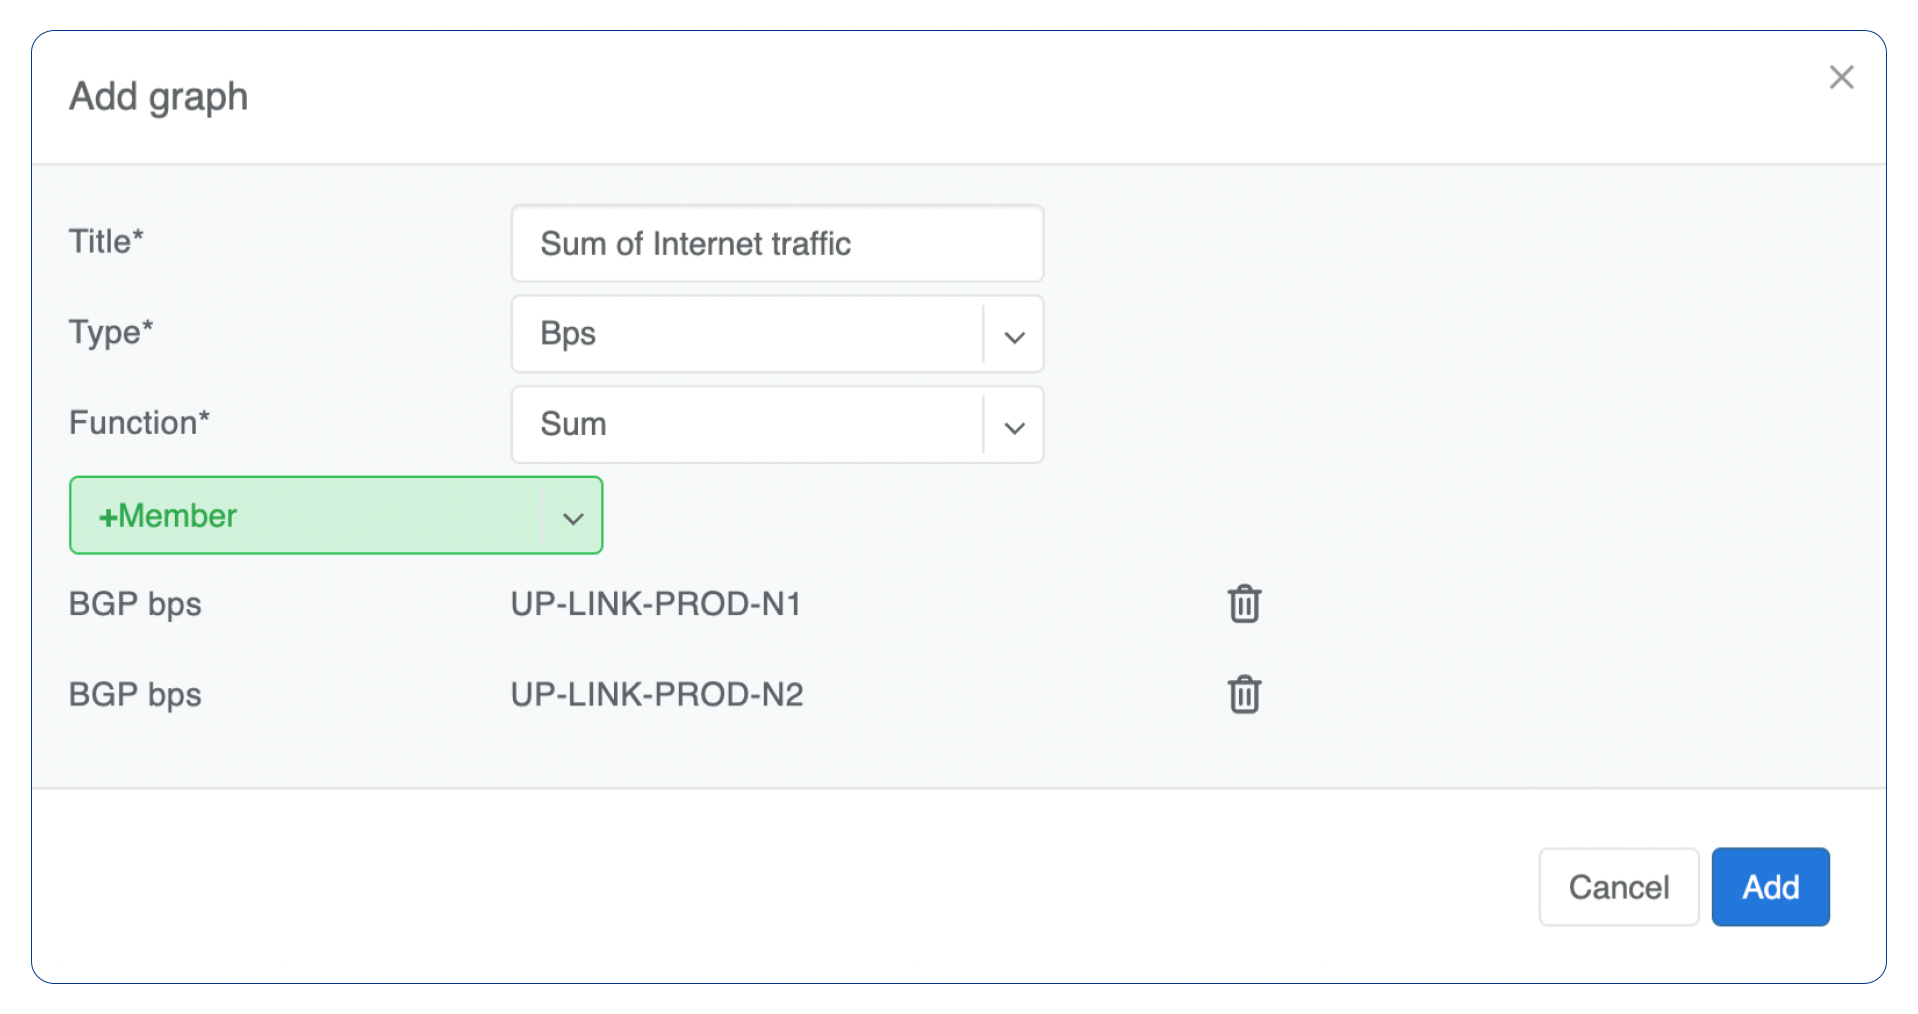The height and width of the screenshot is (1014, 1918).
Task: Click the +Member dropdown chevron arrow
Action: tap(572, 517)
